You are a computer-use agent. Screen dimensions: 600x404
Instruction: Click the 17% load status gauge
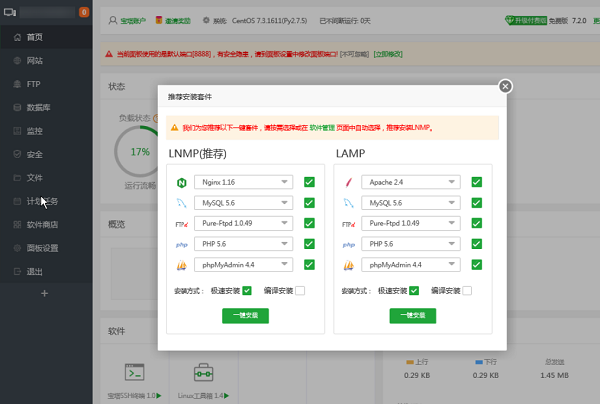[139, 152]
